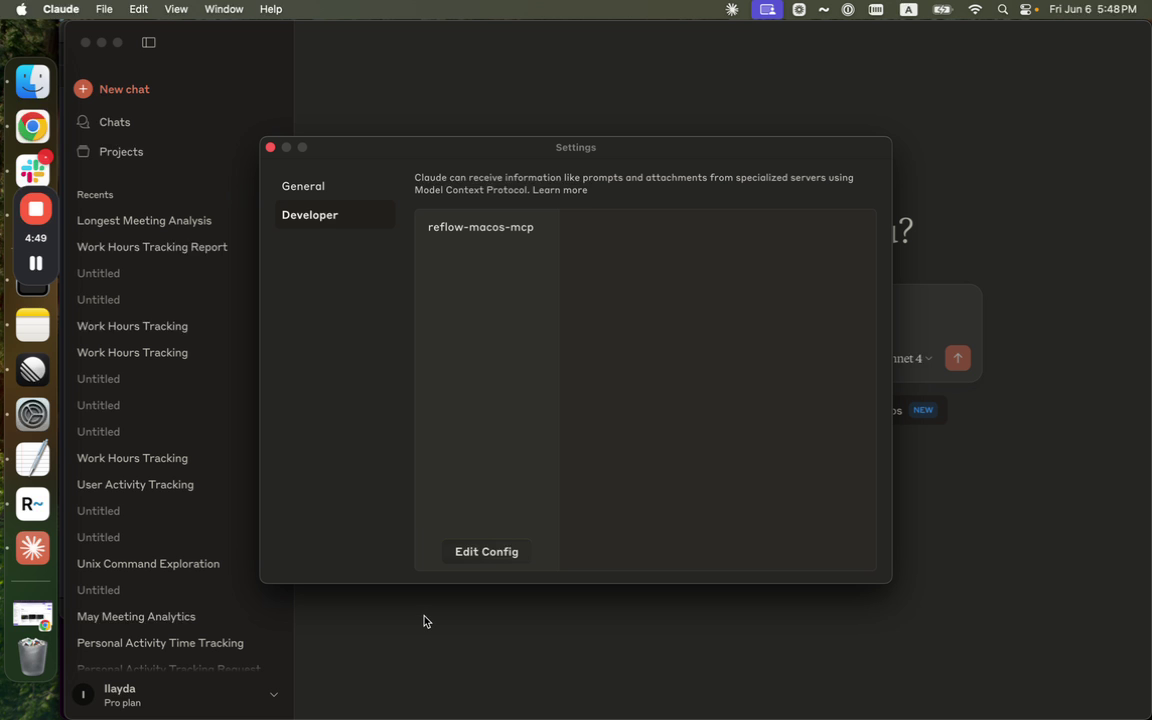The image size is (1152, 720).
Task: Open Wi-Fi menu in menu bar
Action: [975, 10]
